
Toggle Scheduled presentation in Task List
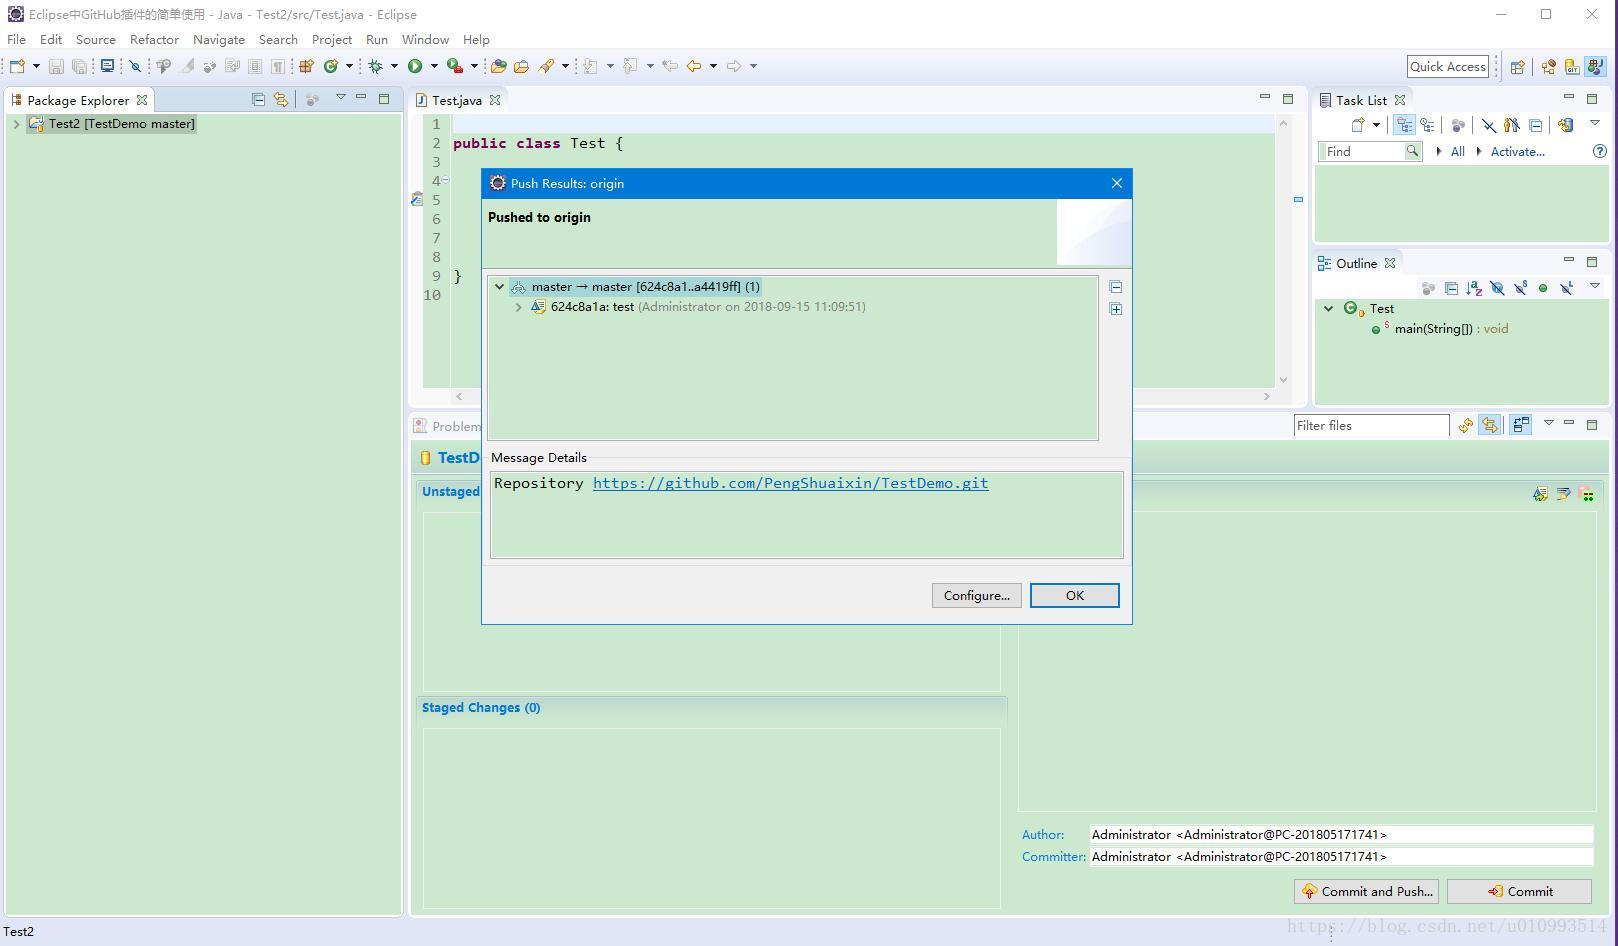point(1427,125)
